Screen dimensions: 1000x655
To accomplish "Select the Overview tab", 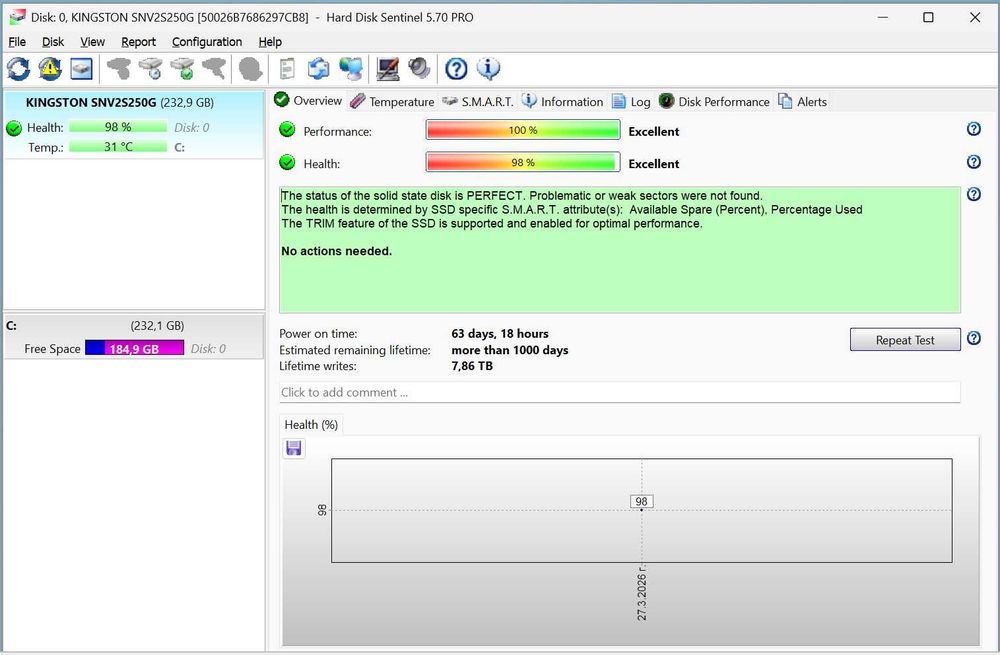I will coord(309,101).
